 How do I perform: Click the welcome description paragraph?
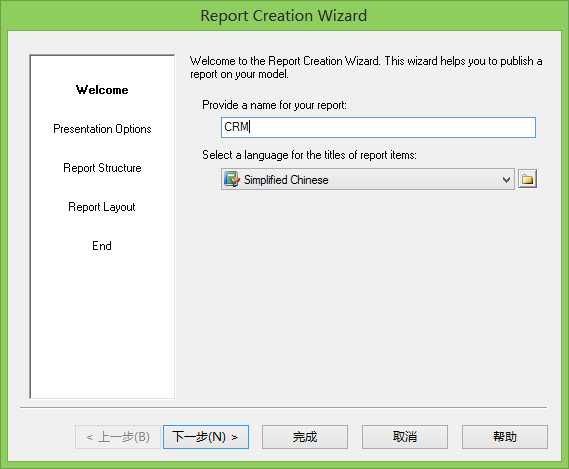coord(366,68)
